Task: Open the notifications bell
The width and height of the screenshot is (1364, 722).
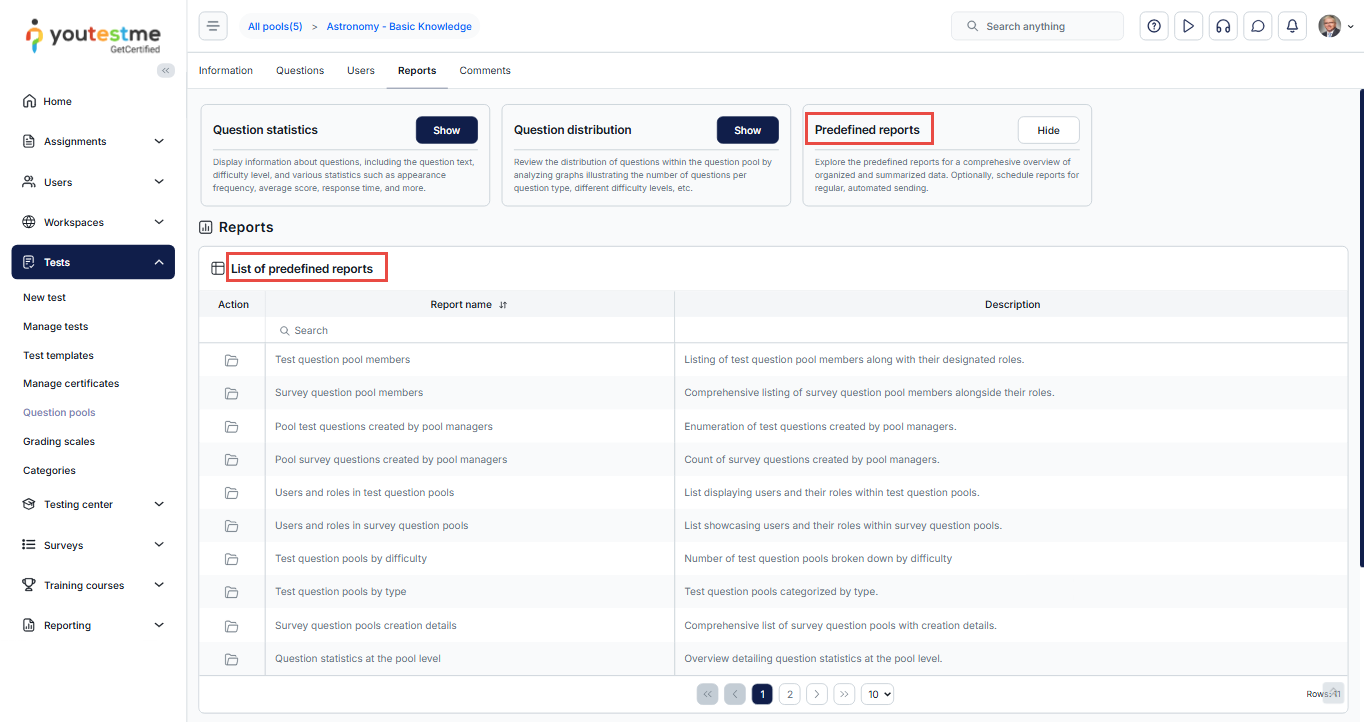Action: coord(1292,27)
